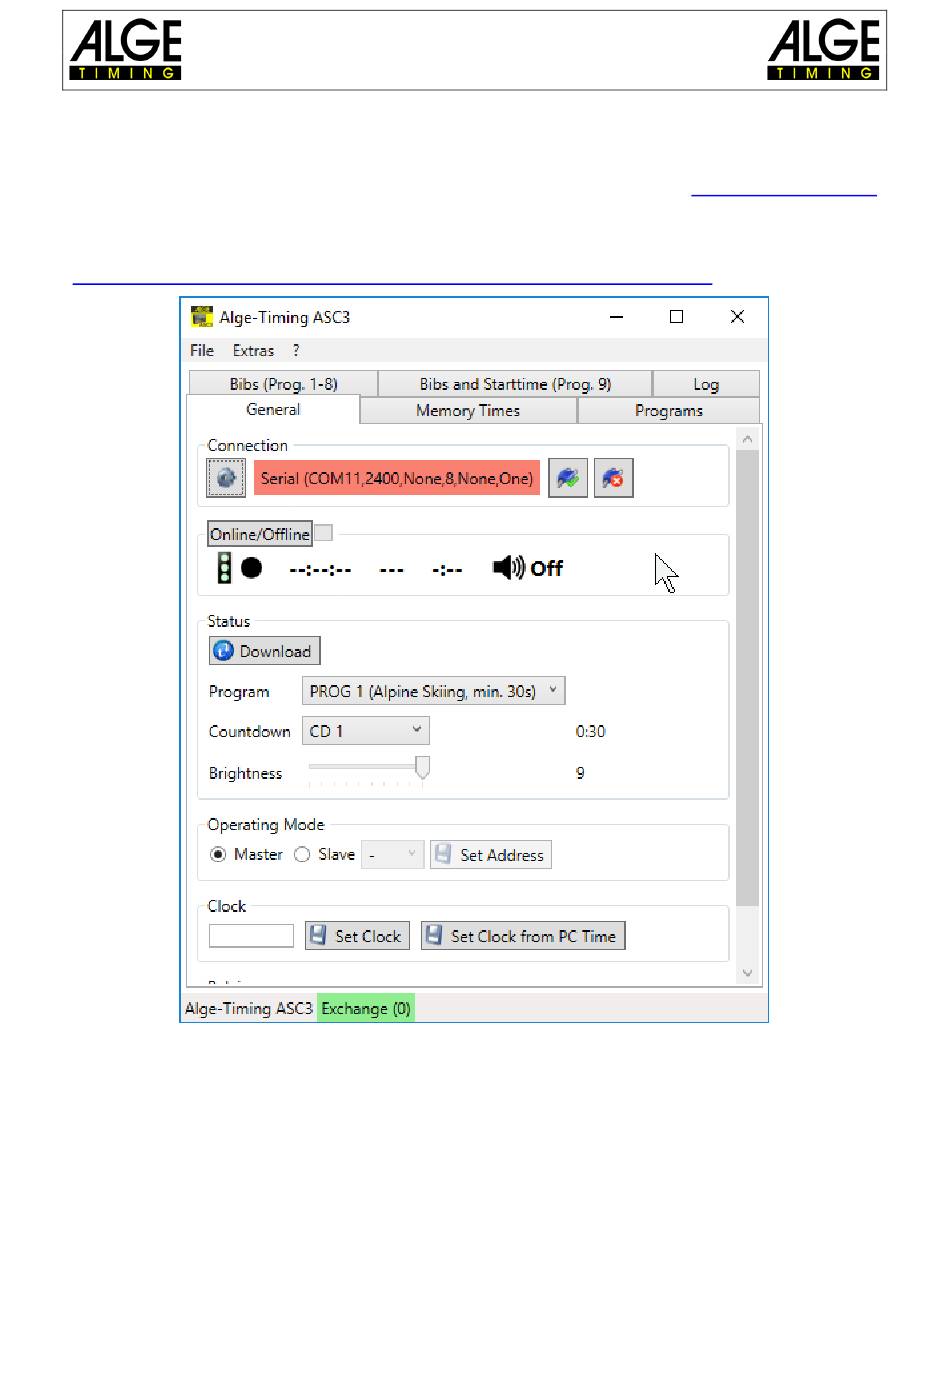Screen dimensions: 950x1387
Task: Click the Set Clock button
Action: coord(357,936)
